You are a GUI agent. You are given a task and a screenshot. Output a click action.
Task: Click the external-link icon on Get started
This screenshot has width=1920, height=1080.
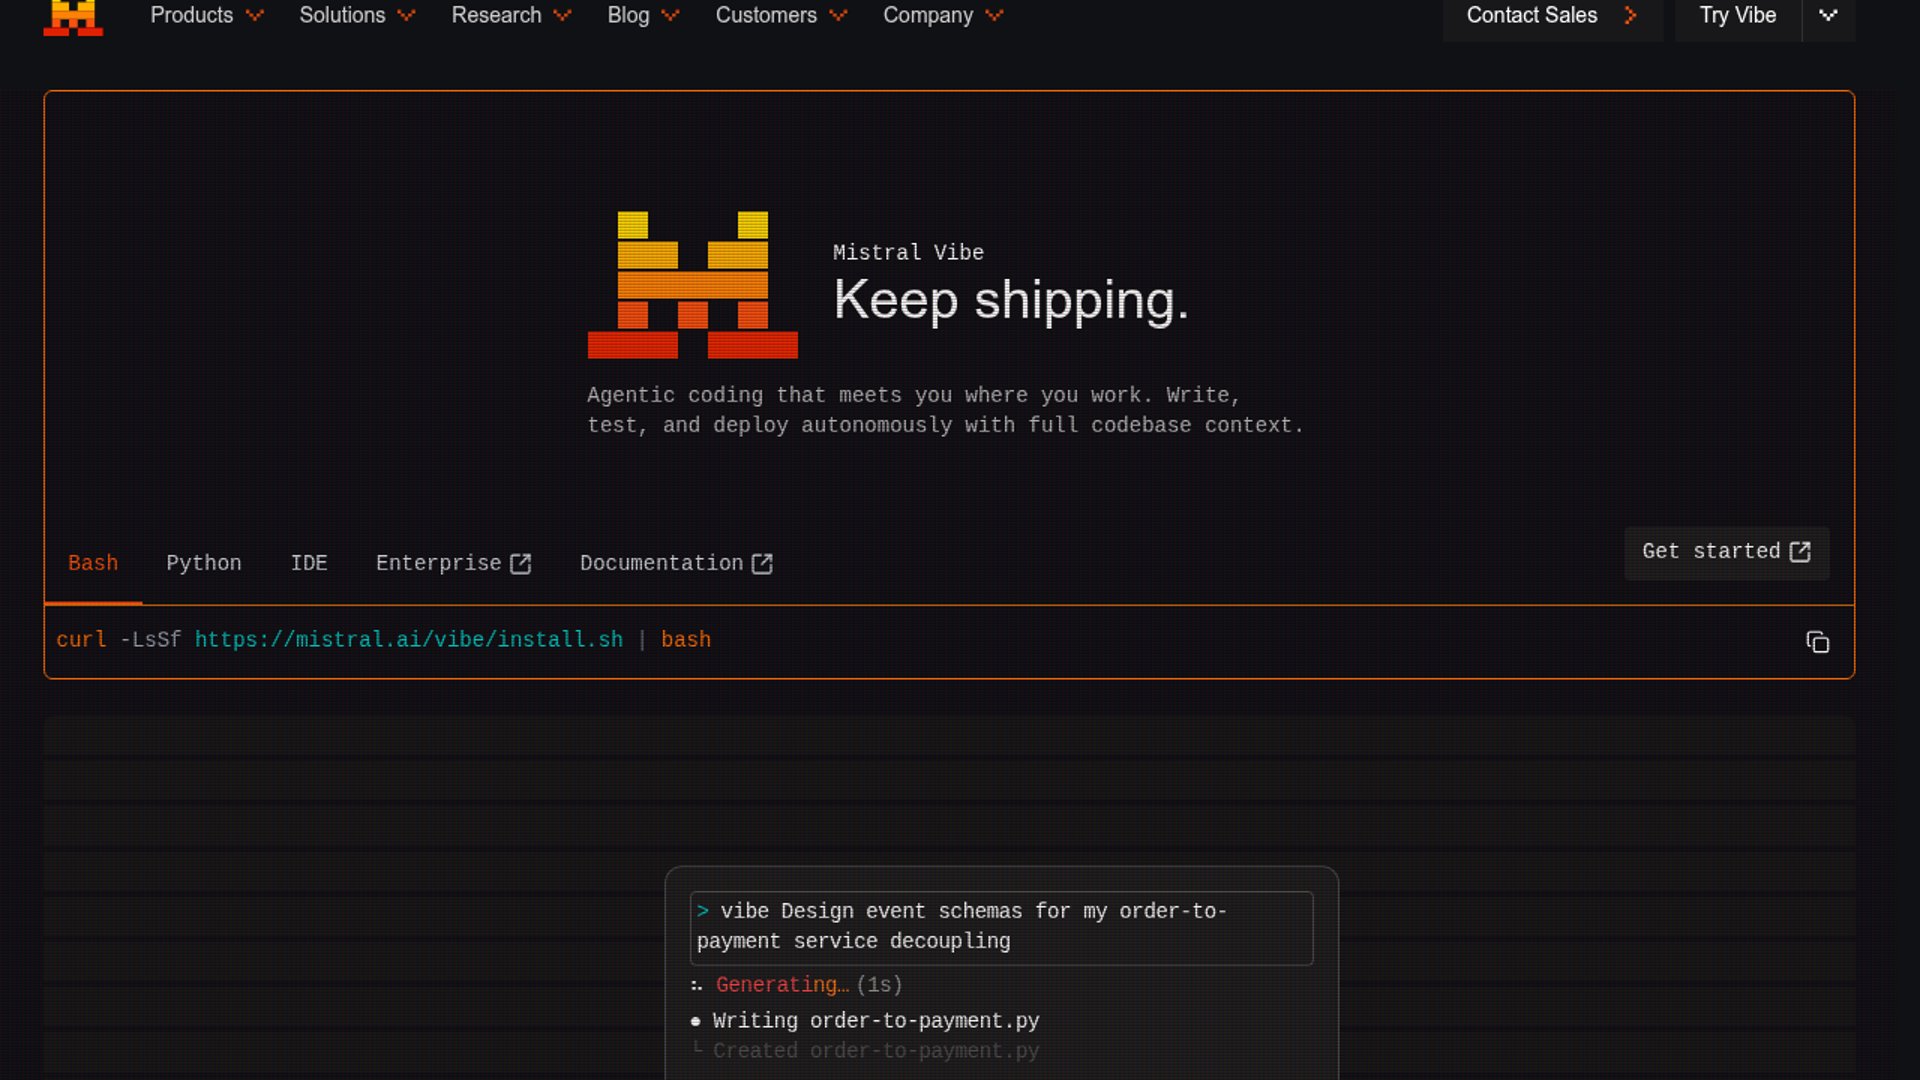click(x=1800, y=552)
